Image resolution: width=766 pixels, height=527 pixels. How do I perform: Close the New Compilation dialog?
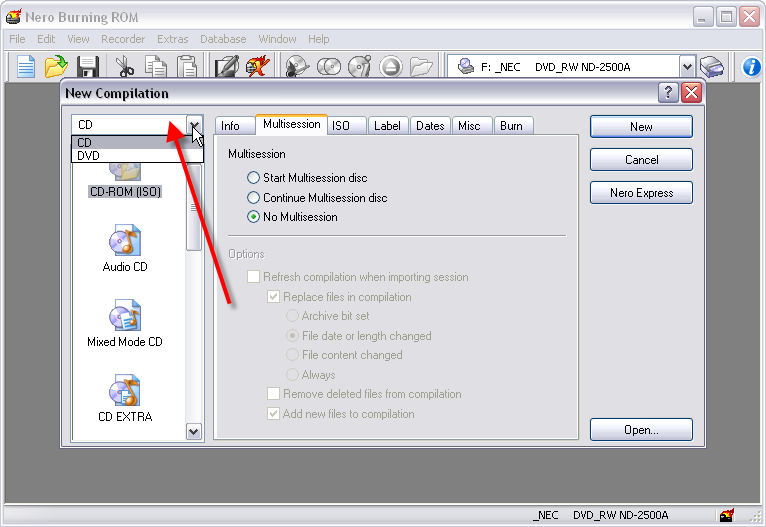pos(691,92)
